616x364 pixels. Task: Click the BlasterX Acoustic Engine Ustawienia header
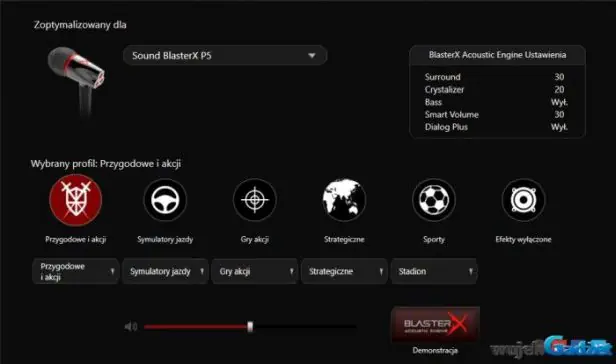(x=497, y=55)
